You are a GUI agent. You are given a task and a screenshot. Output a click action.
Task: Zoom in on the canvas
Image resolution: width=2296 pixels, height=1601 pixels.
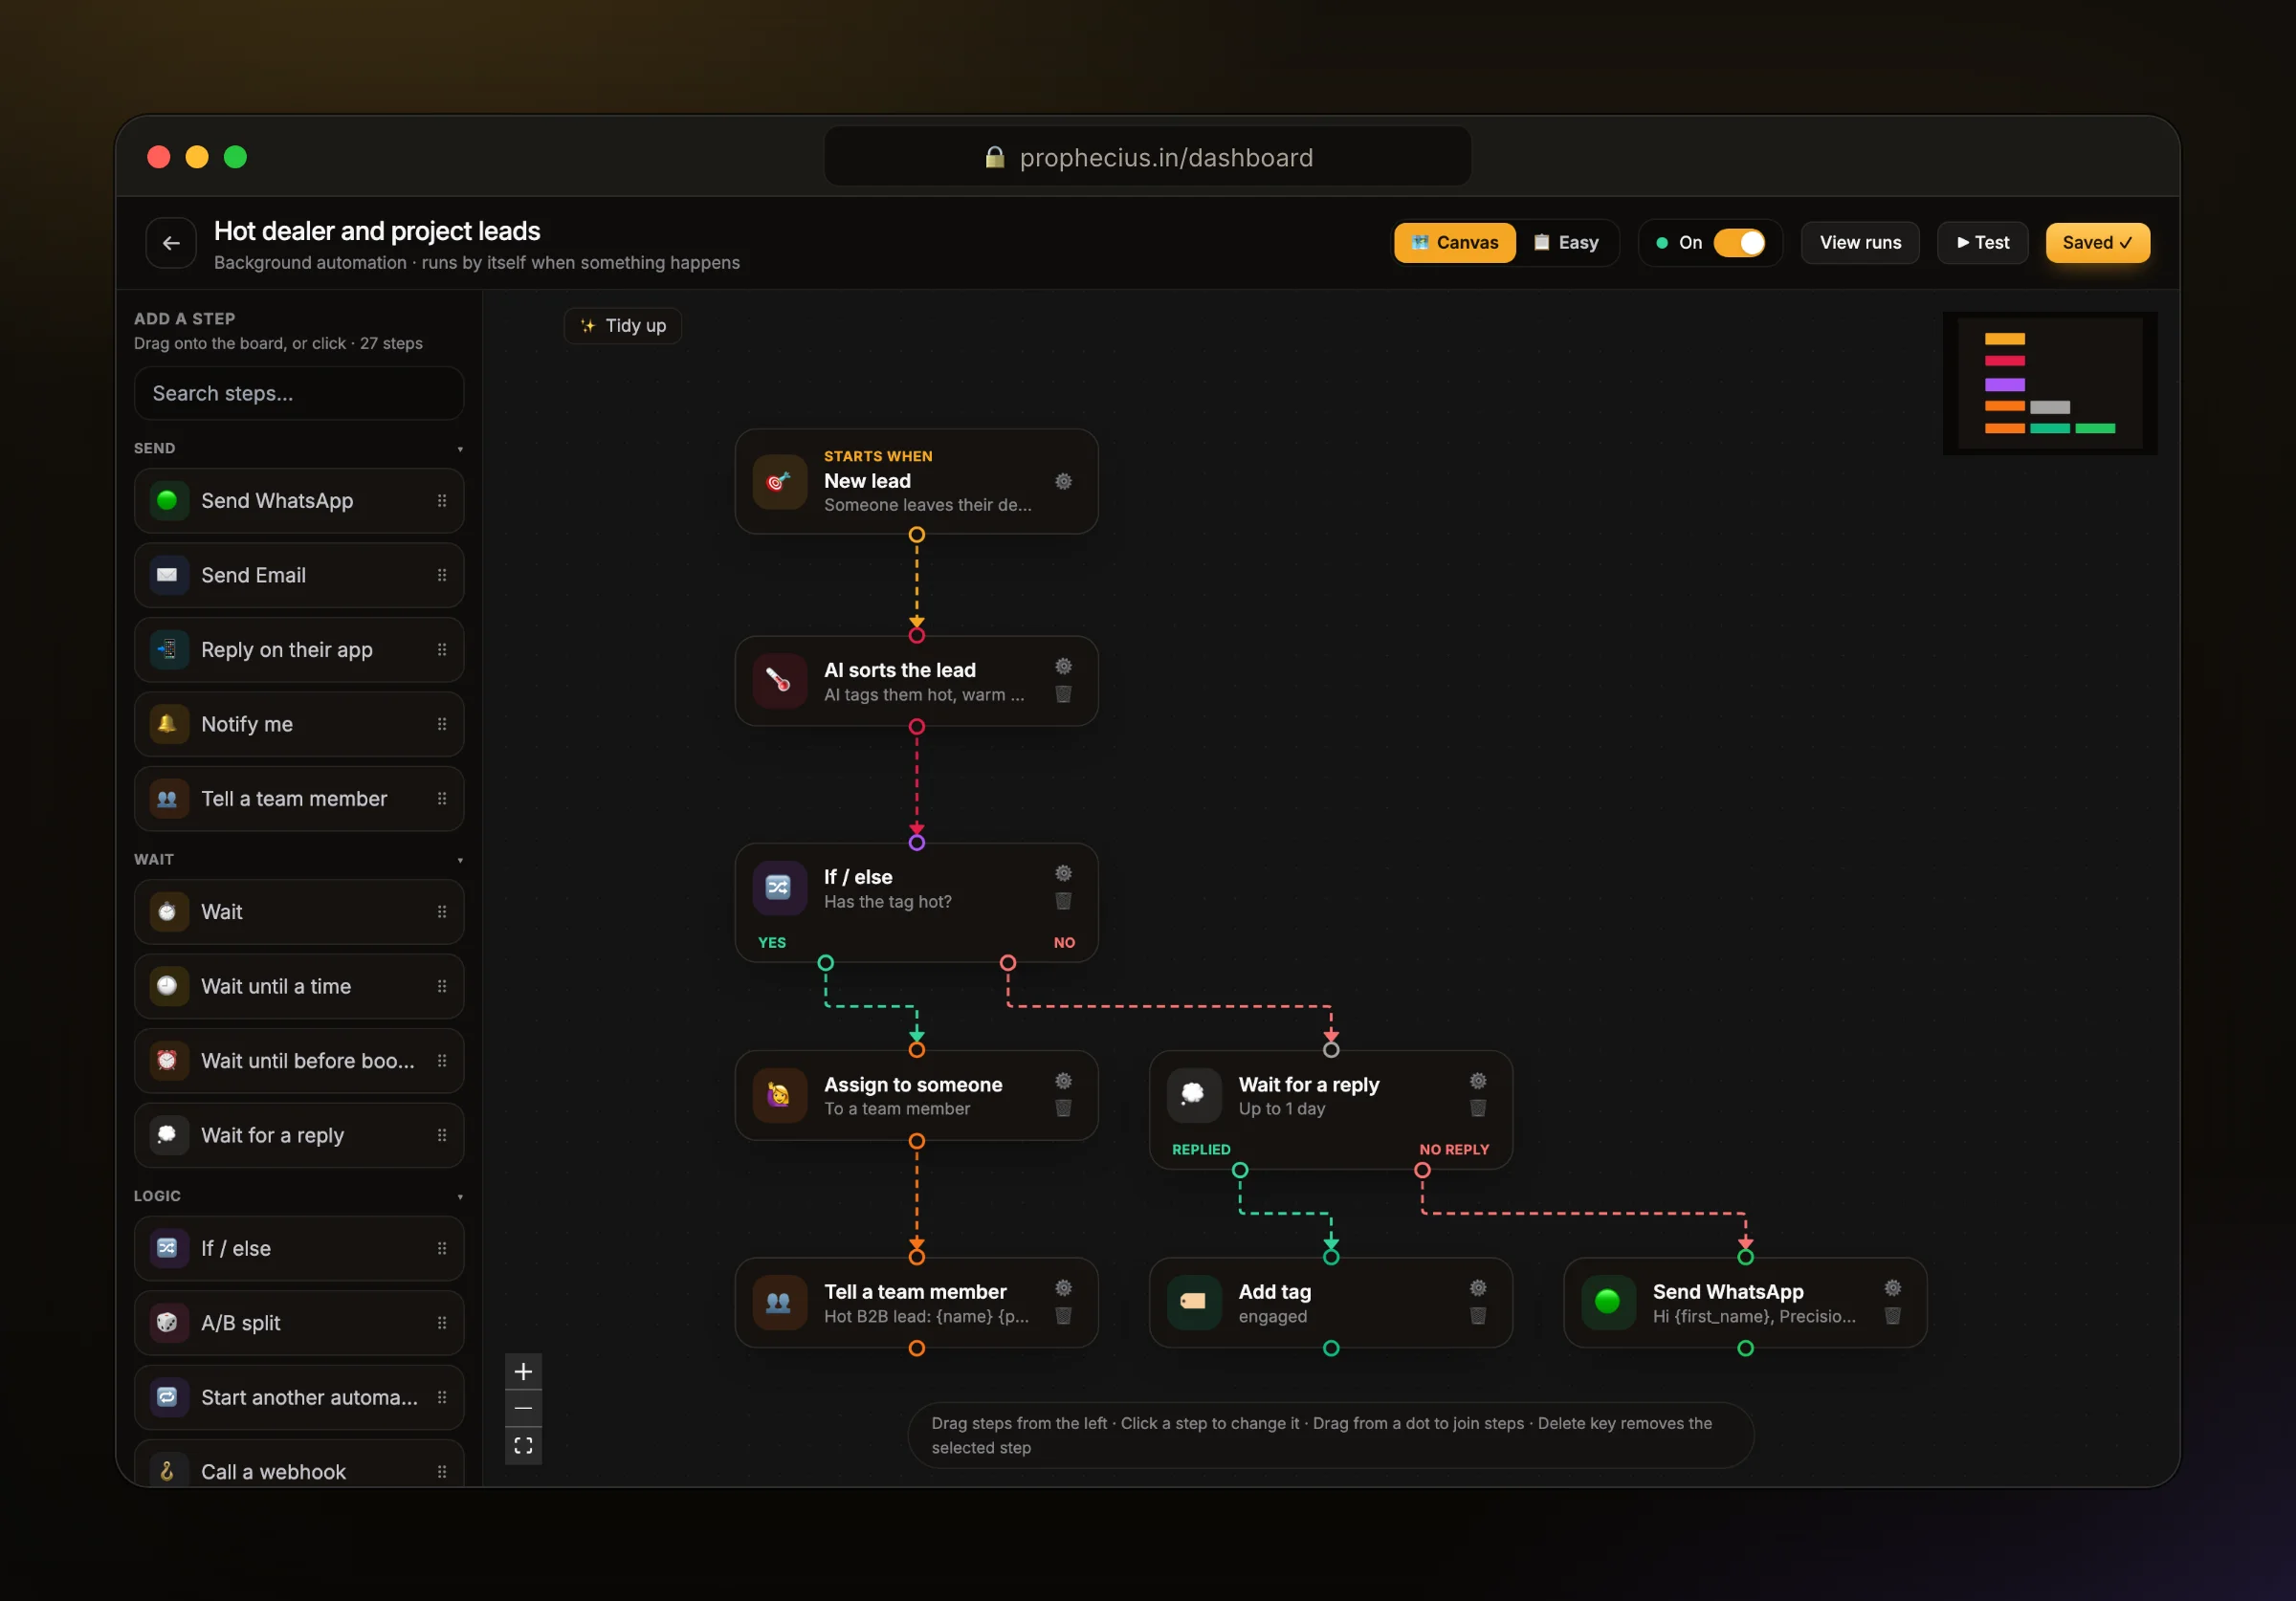tap(523, 1371)
